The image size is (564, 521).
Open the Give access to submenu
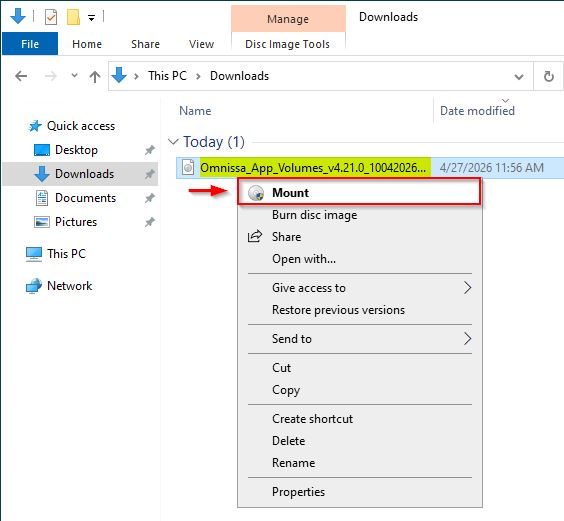[360, 288]
